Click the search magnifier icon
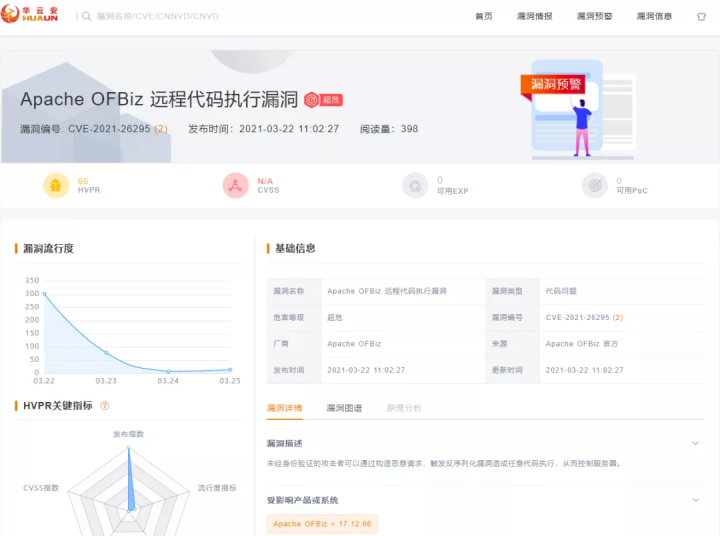 [x=86, y=17]
